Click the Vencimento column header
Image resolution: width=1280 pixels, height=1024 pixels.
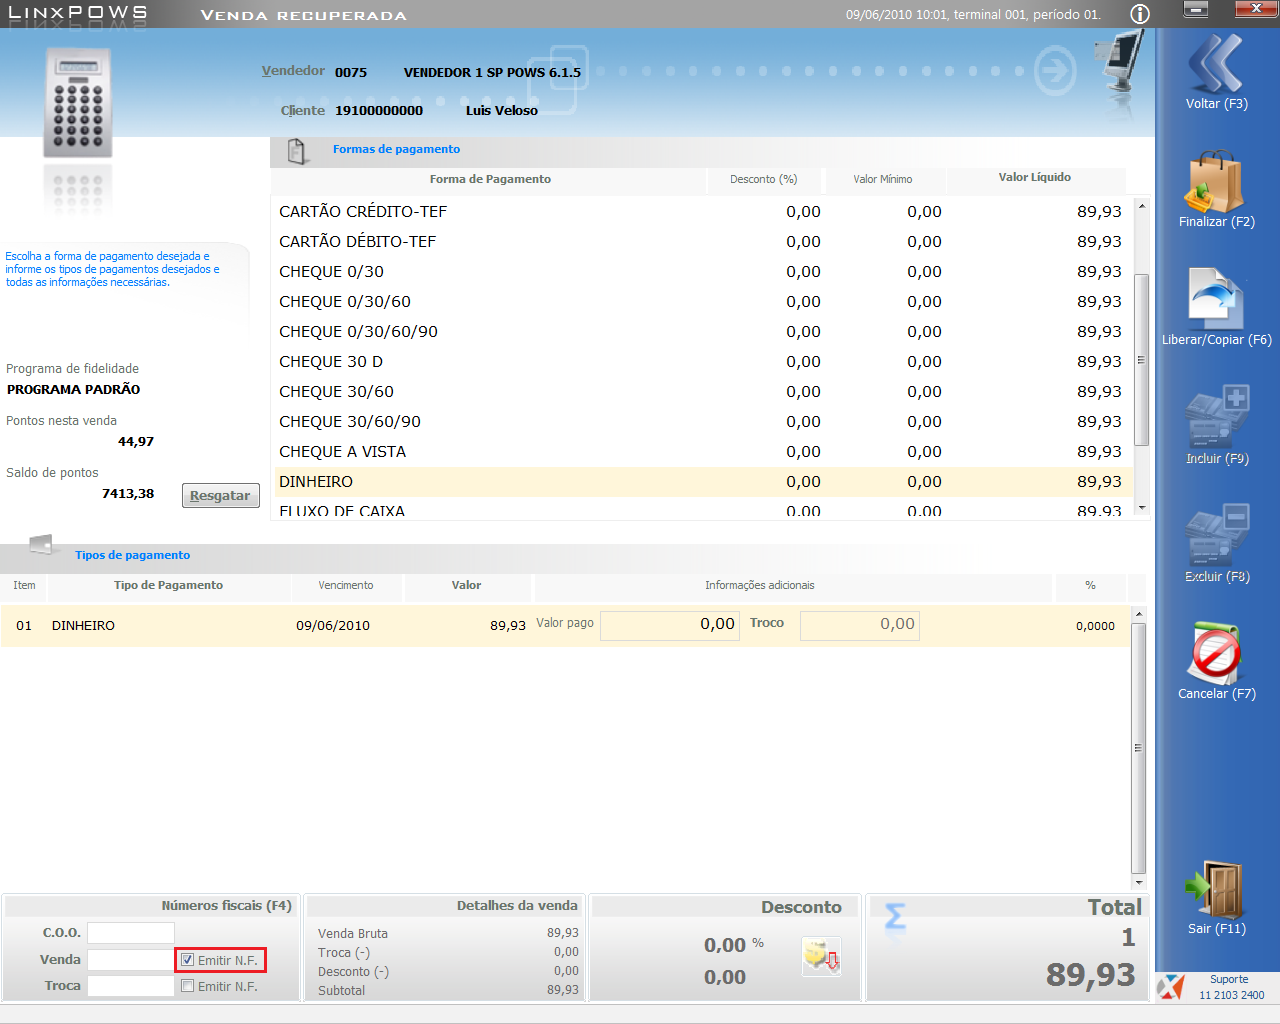click(x=346, y=585)
